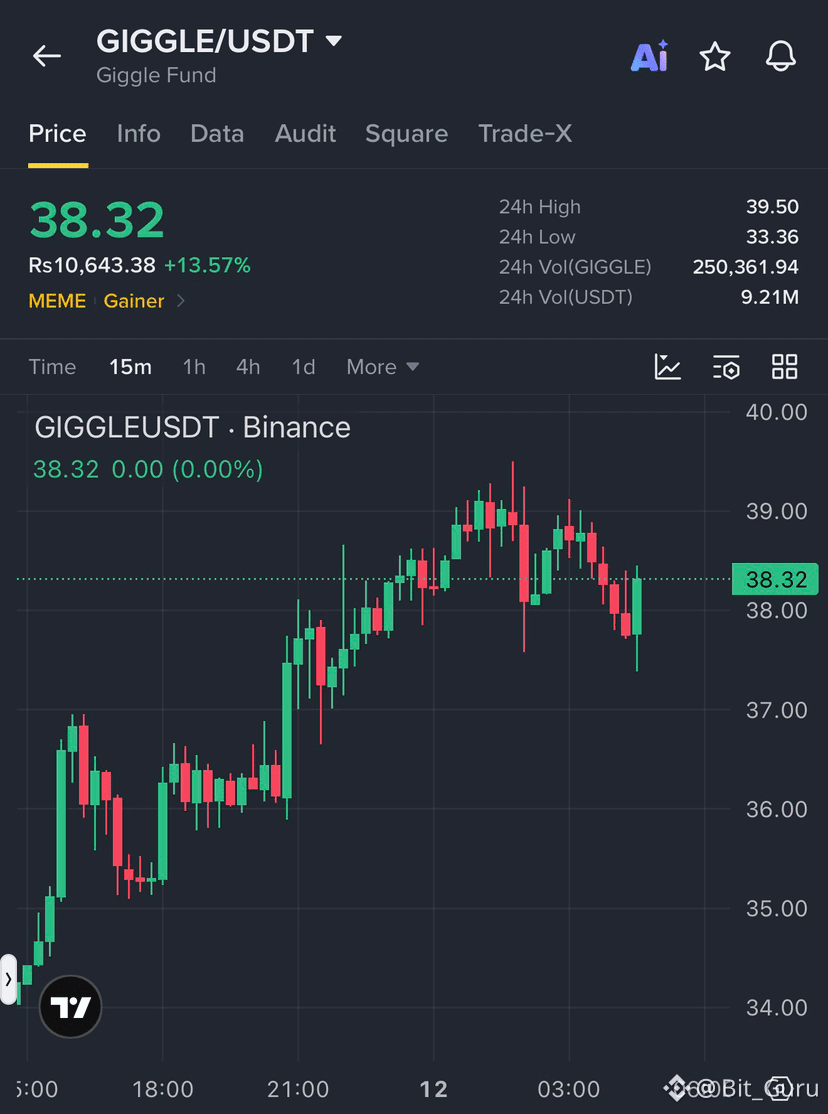Tap the GIGGLEUSDT · Binance chart title

[193, 428]
